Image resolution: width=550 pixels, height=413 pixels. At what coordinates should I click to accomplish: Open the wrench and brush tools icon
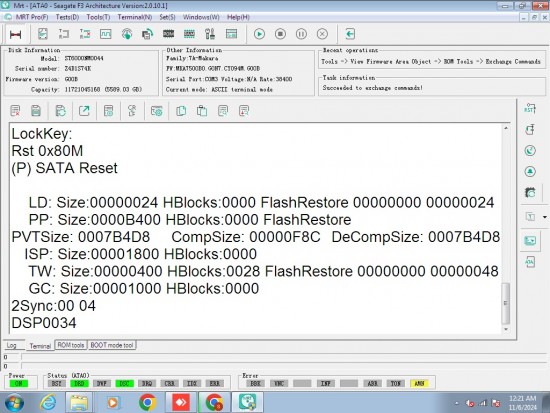coord(210,34)
